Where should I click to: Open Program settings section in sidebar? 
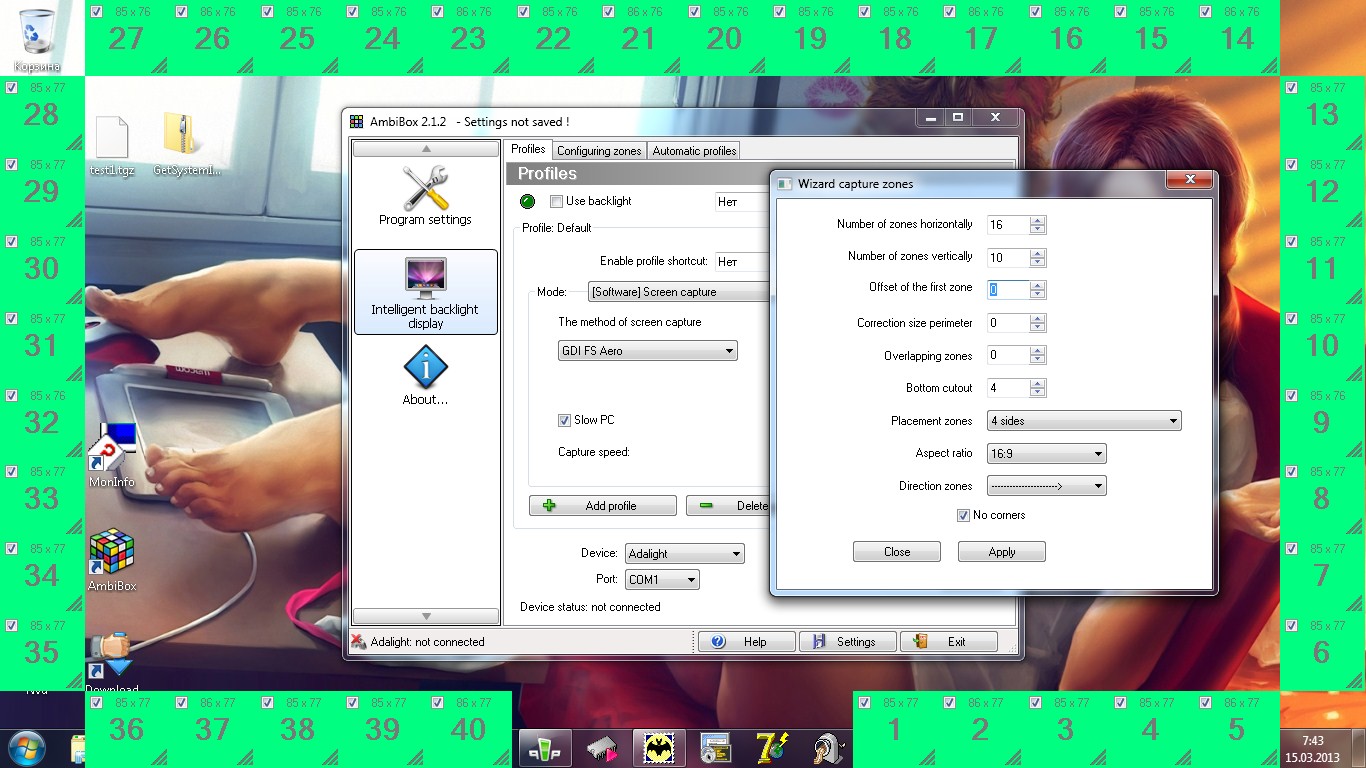pos(425,195)
